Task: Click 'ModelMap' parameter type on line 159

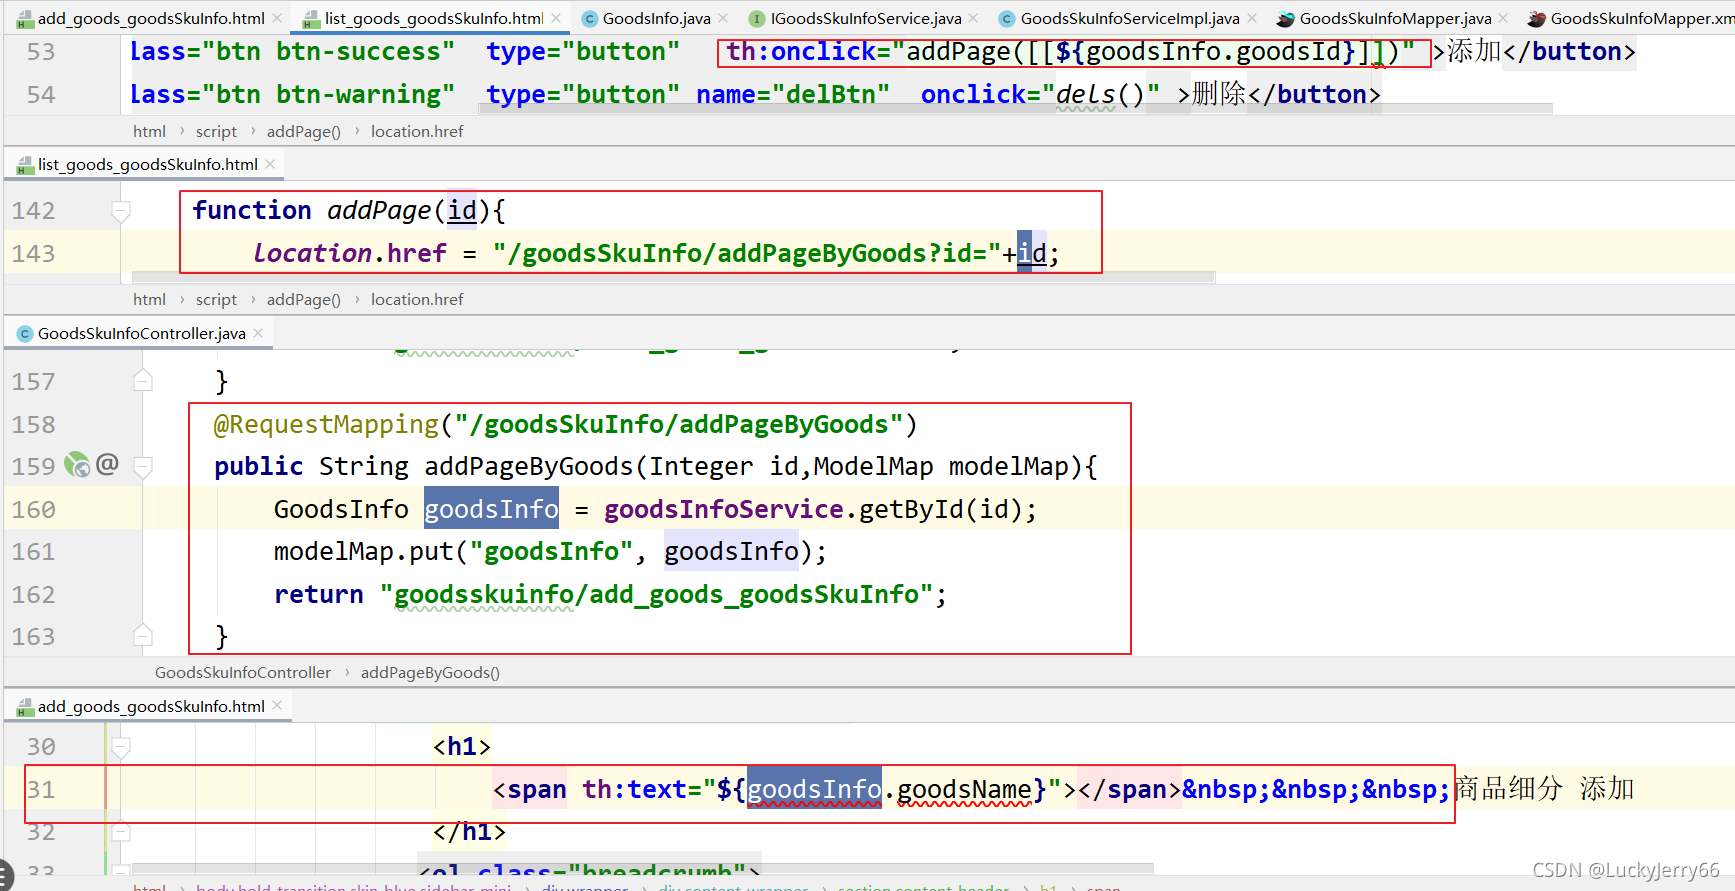Action: pyautogui.click(x=873, y=467)
